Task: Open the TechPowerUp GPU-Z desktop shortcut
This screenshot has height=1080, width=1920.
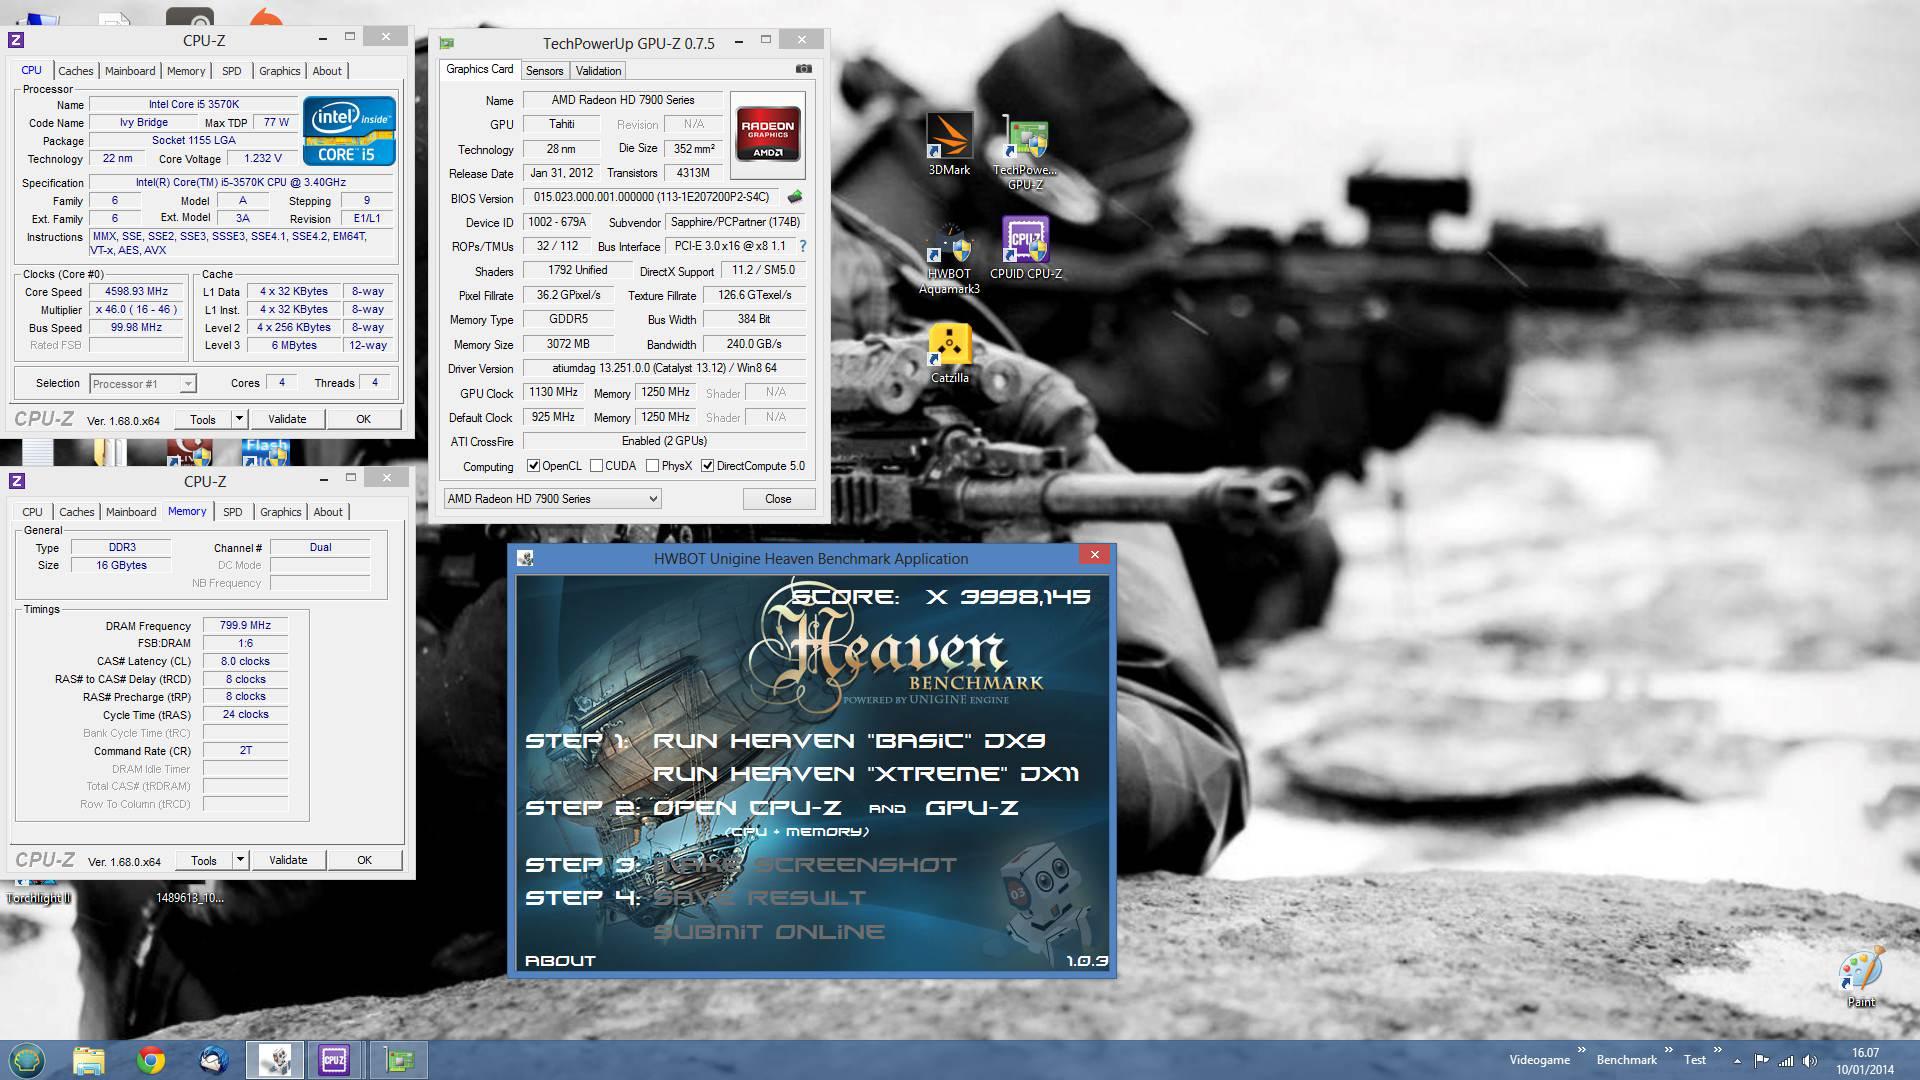Action: point(1025,152)
